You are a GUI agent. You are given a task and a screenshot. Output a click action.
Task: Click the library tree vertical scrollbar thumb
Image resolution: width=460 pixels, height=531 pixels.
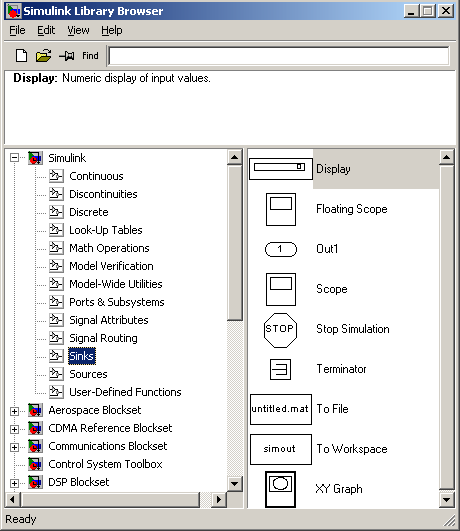[x=234, y=242]
